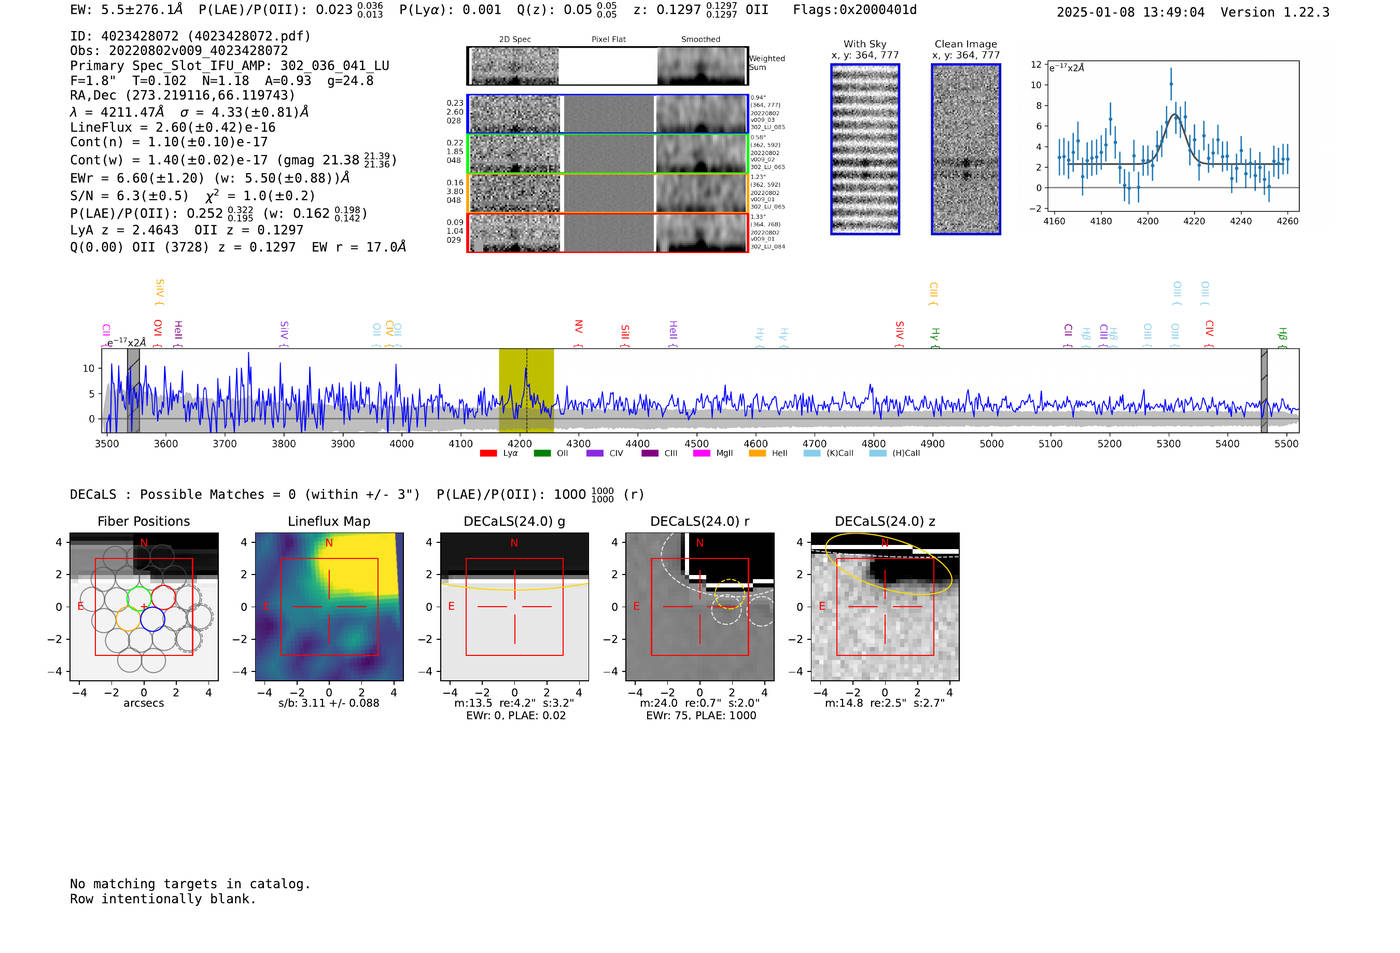Click the red Lyα legend swatch
Viewport: 1400px width, 953px height.
[x=488, y=453]
